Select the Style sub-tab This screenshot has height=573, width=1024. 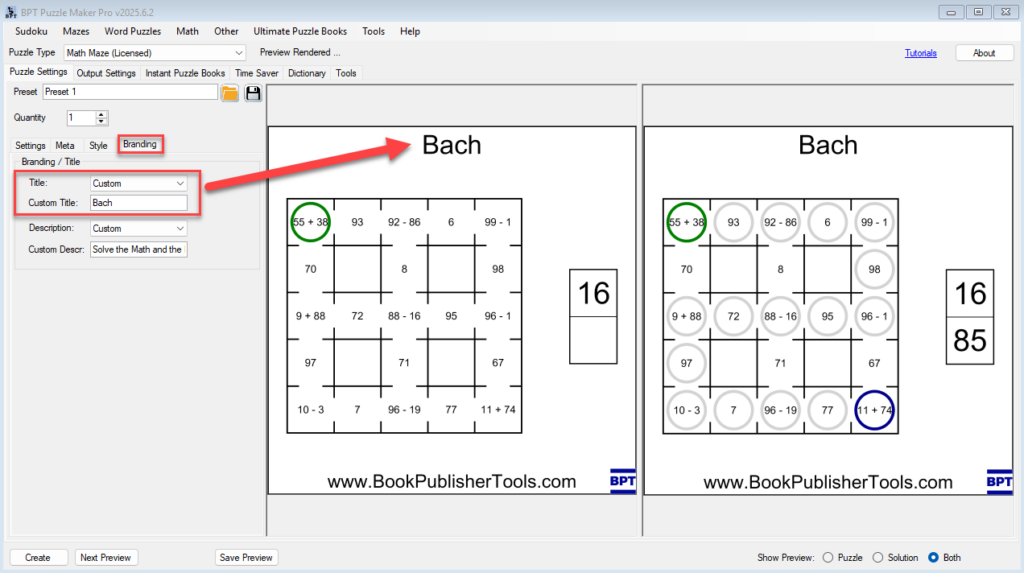[x=98, y=146]
